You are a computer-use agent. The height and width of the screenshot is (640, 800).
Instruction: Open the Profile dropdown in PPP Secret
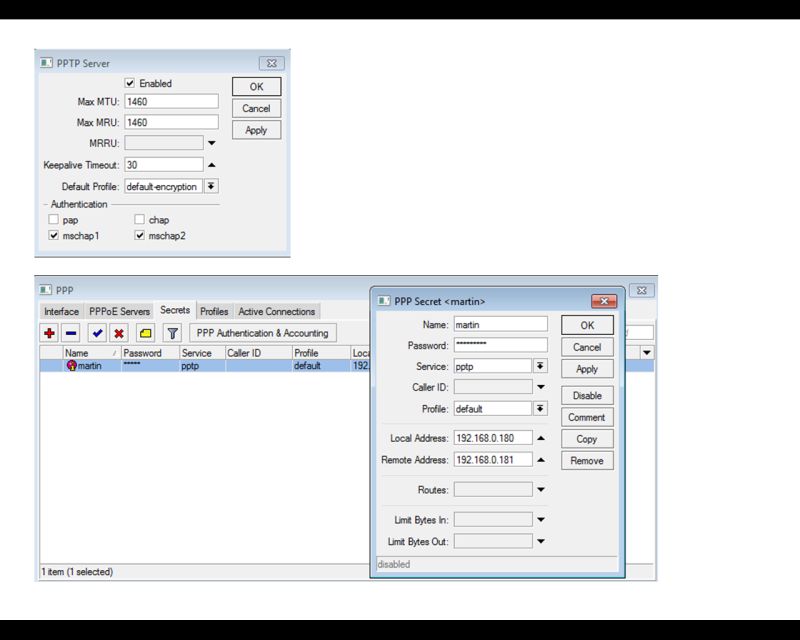[540, 408]
